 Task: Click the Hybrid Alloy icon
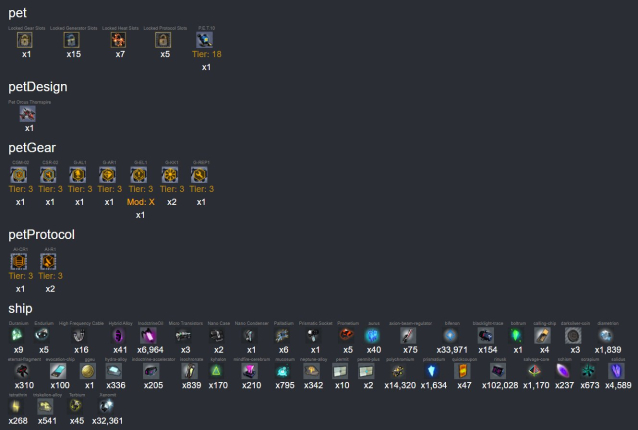(119, 336)
